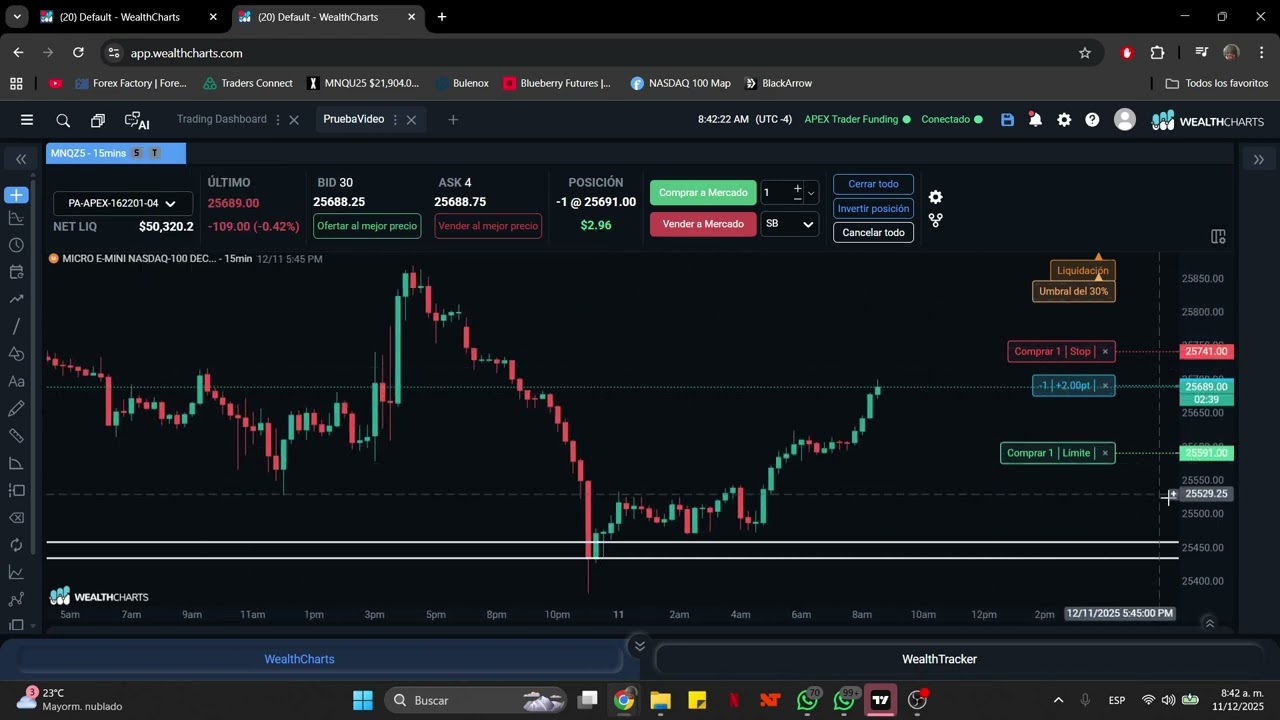Click Invertir posición button
This screenshot has height=720, width=1280.
tap(873, 208)
